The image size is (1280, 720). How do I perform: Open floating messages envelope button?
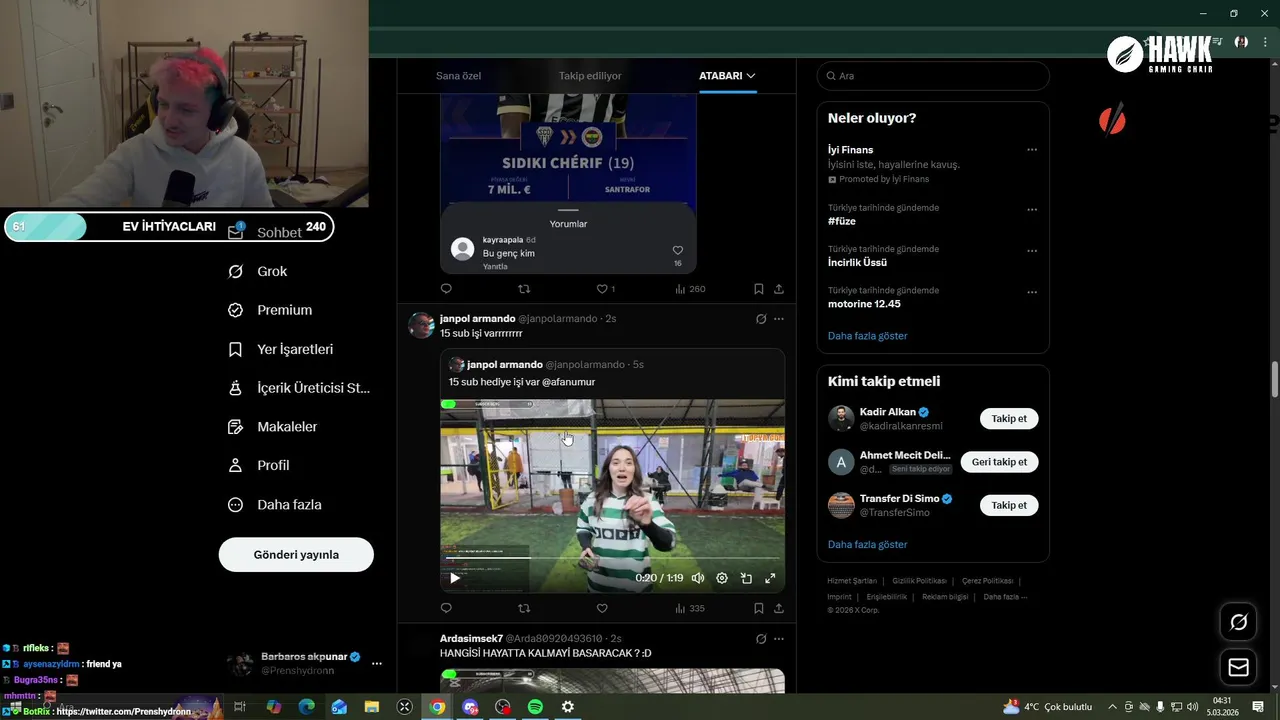point(1239,667)
